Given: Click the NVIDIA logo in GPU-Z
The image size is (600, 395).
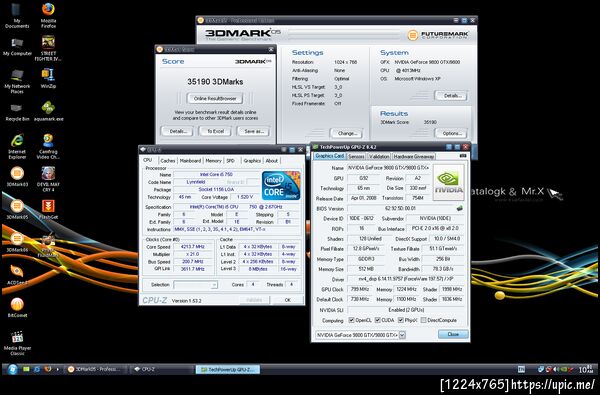Looking at the screenshot, I should point(448,183).
